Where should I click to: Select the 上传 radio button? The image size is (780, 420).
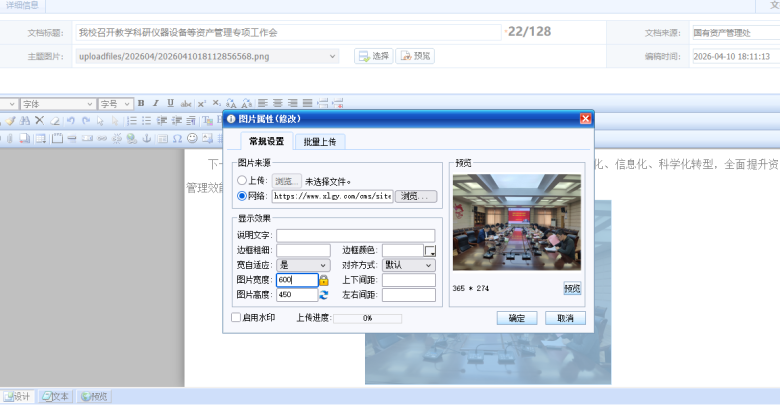[242, 181]
